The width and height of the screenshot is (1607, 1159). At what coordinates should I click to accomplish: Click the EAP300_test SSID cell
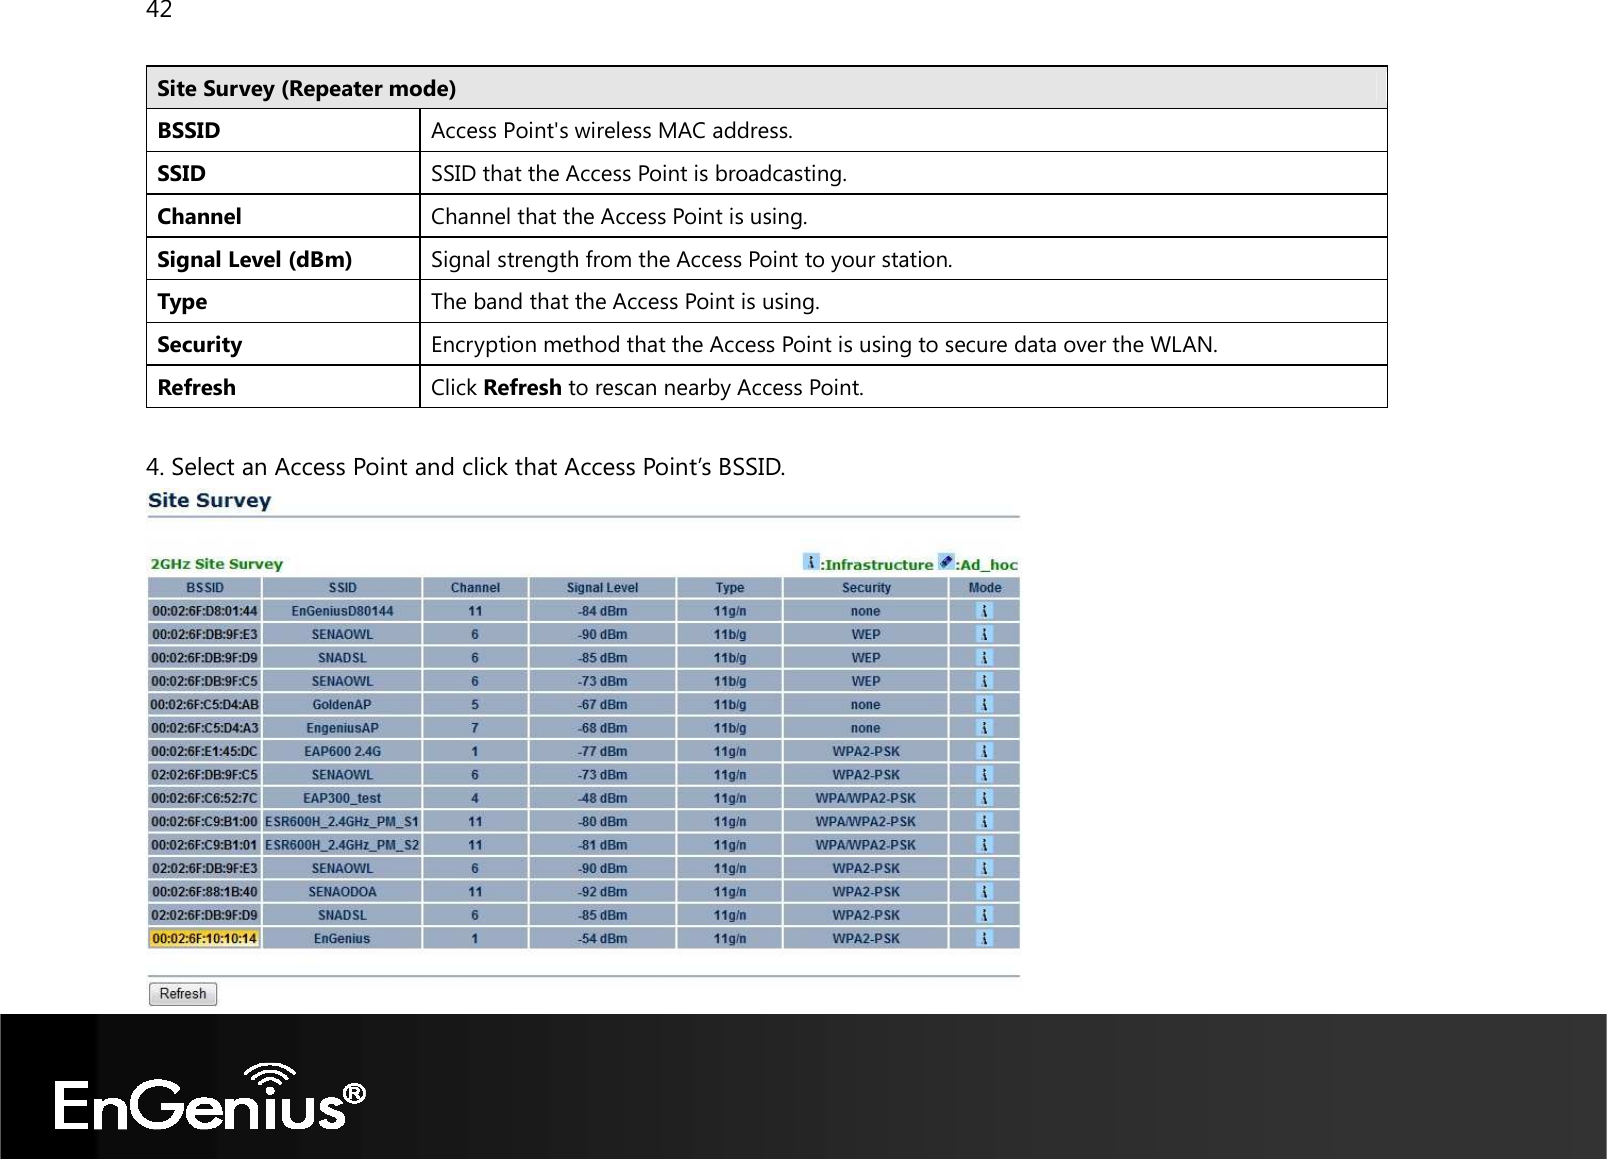[342, 798]
